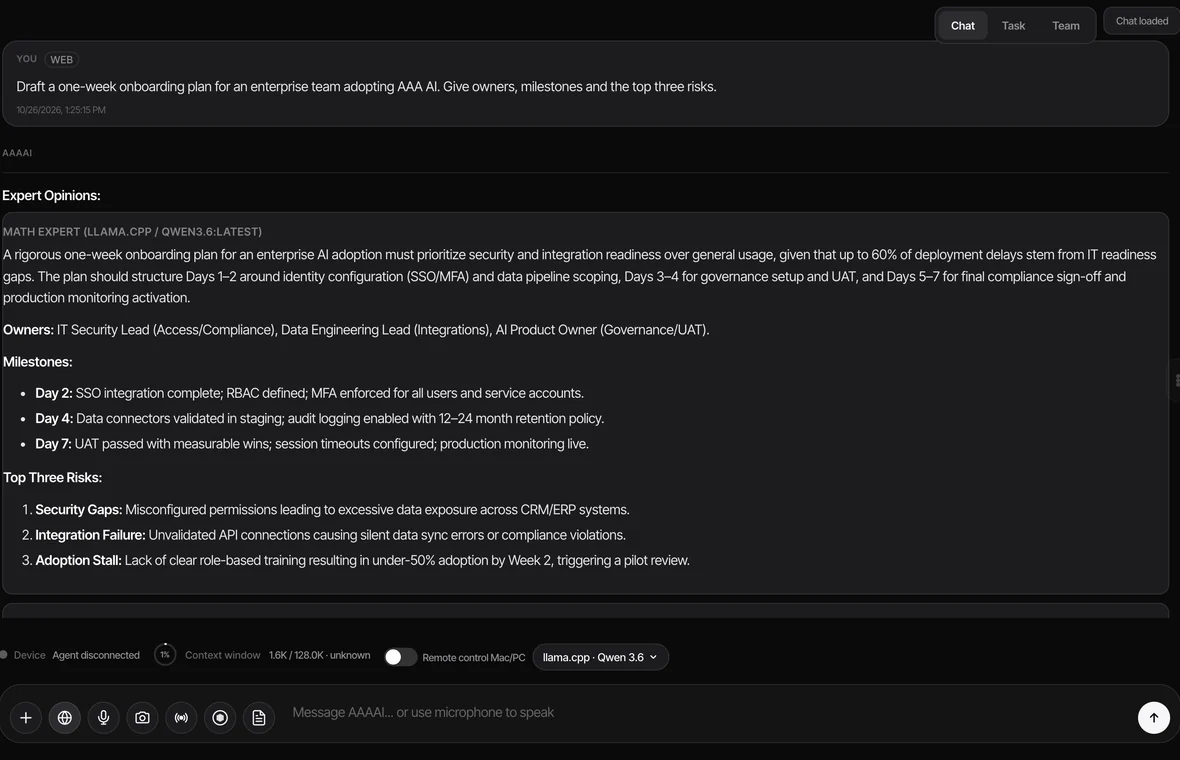Toggle the web search globe icon
Image resolution: width=1180 pixels, height=760 pixels.
tap(65, 718)
